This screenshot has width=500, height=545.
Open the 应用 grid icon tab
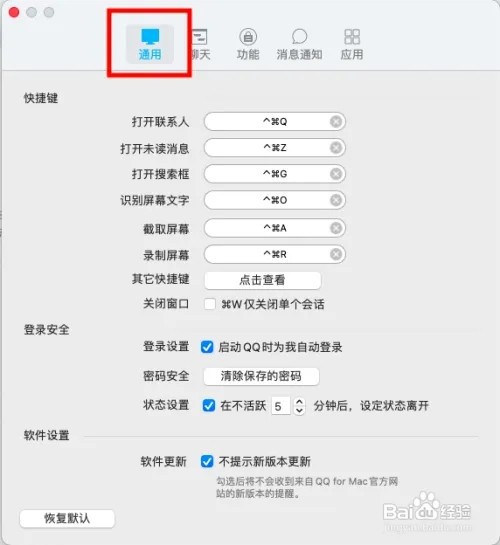352,44
